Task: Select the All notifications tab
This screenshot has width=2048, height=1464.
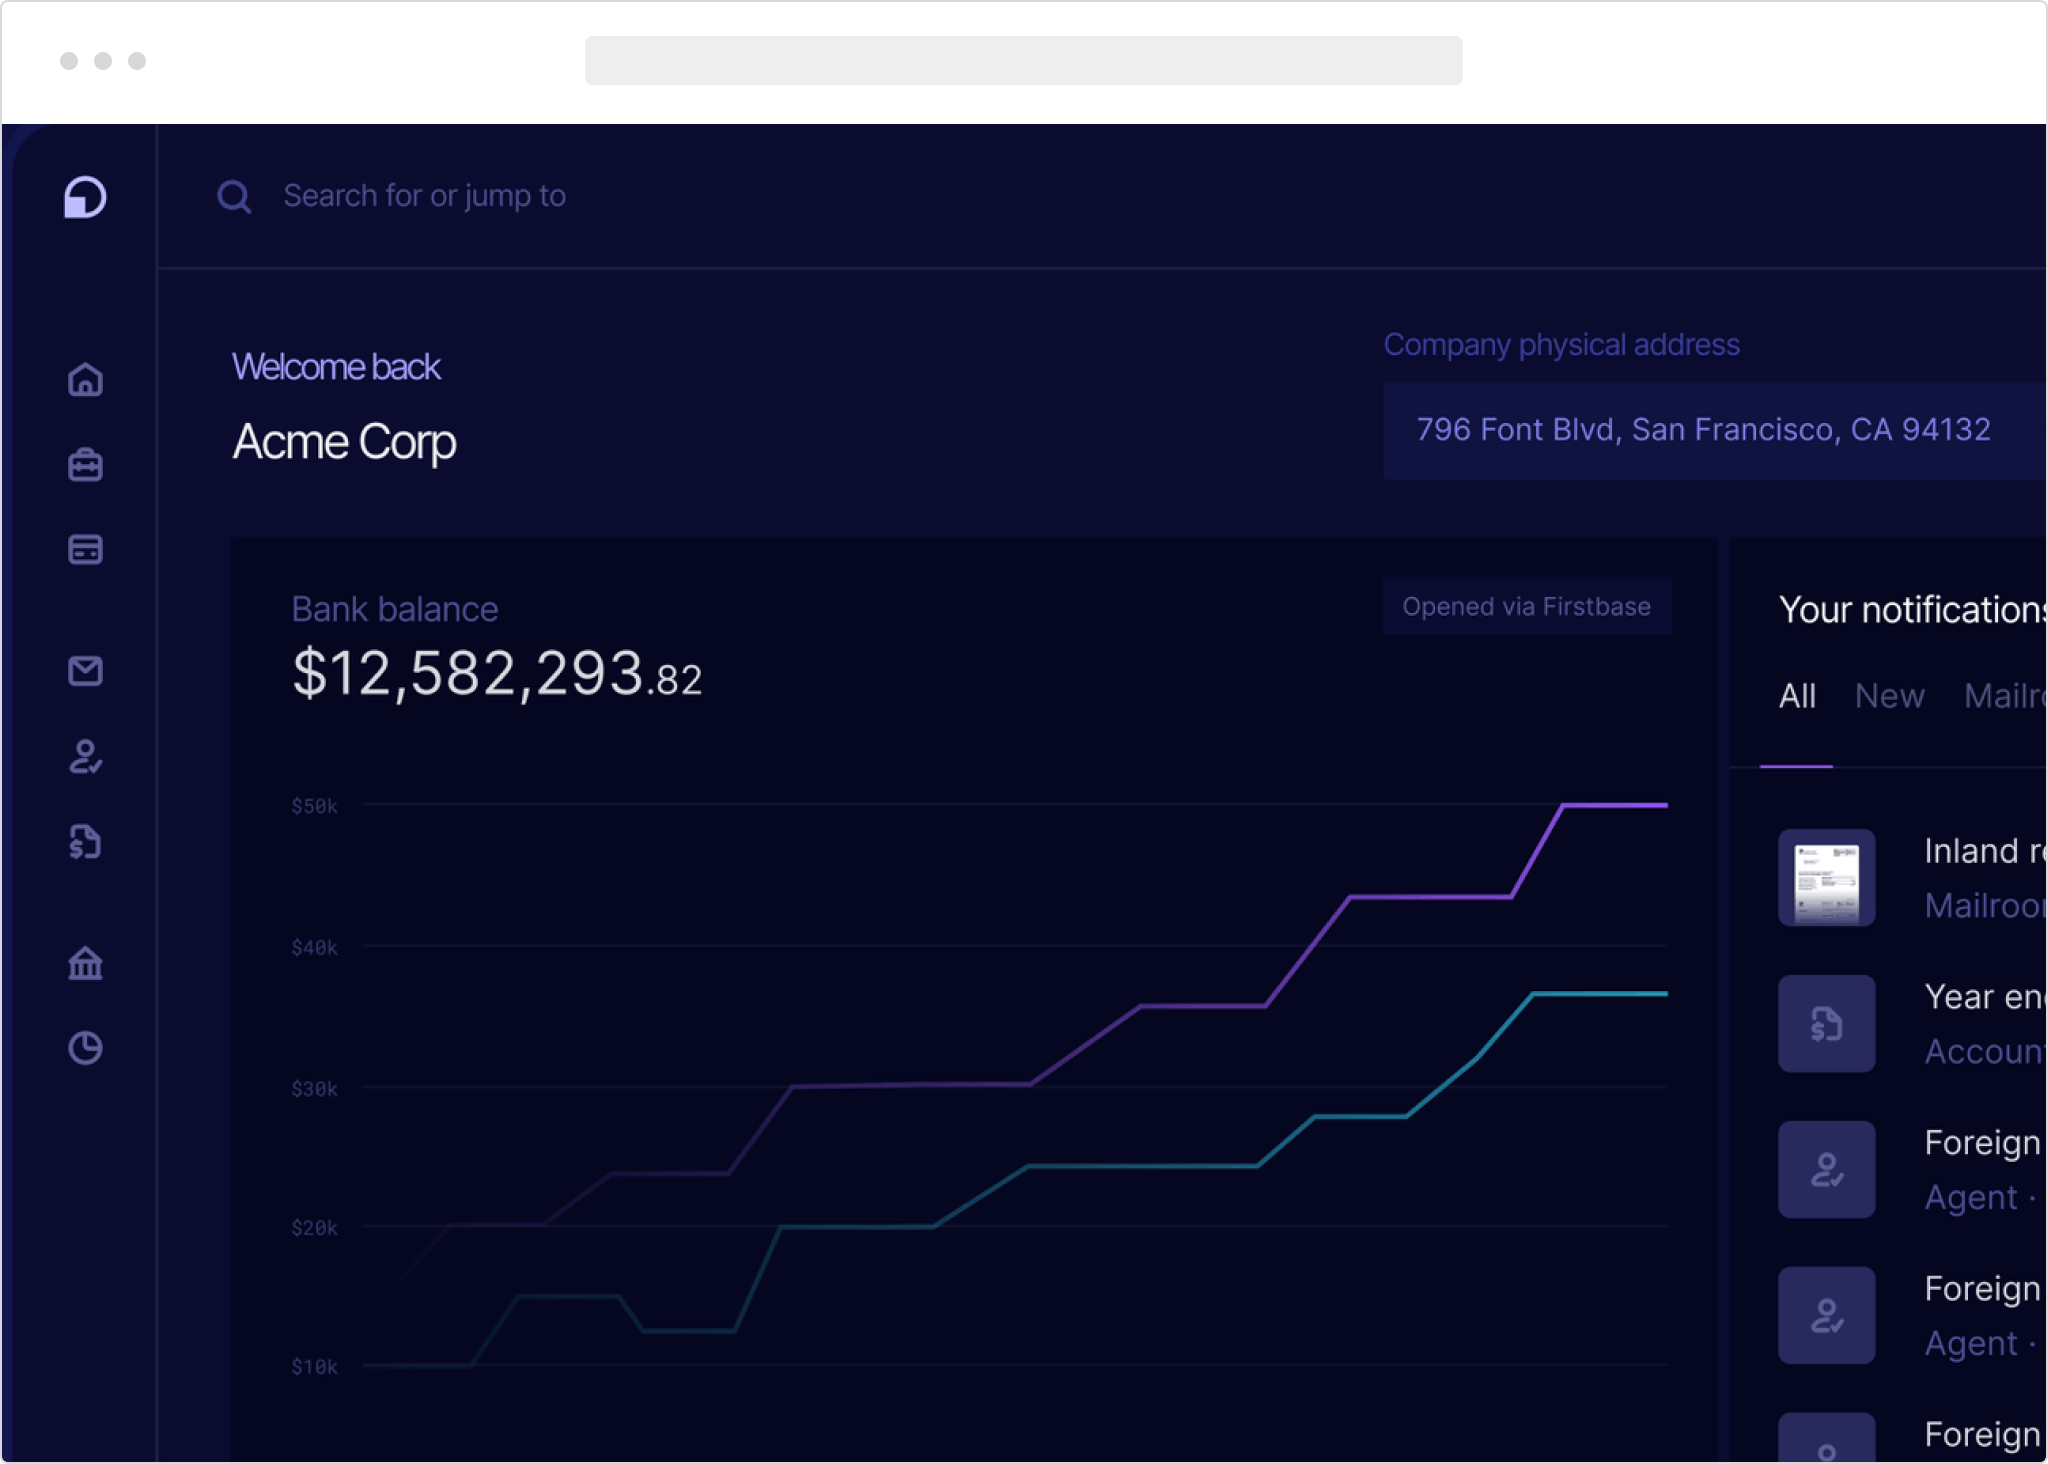Action: [x=1797, y=696]
